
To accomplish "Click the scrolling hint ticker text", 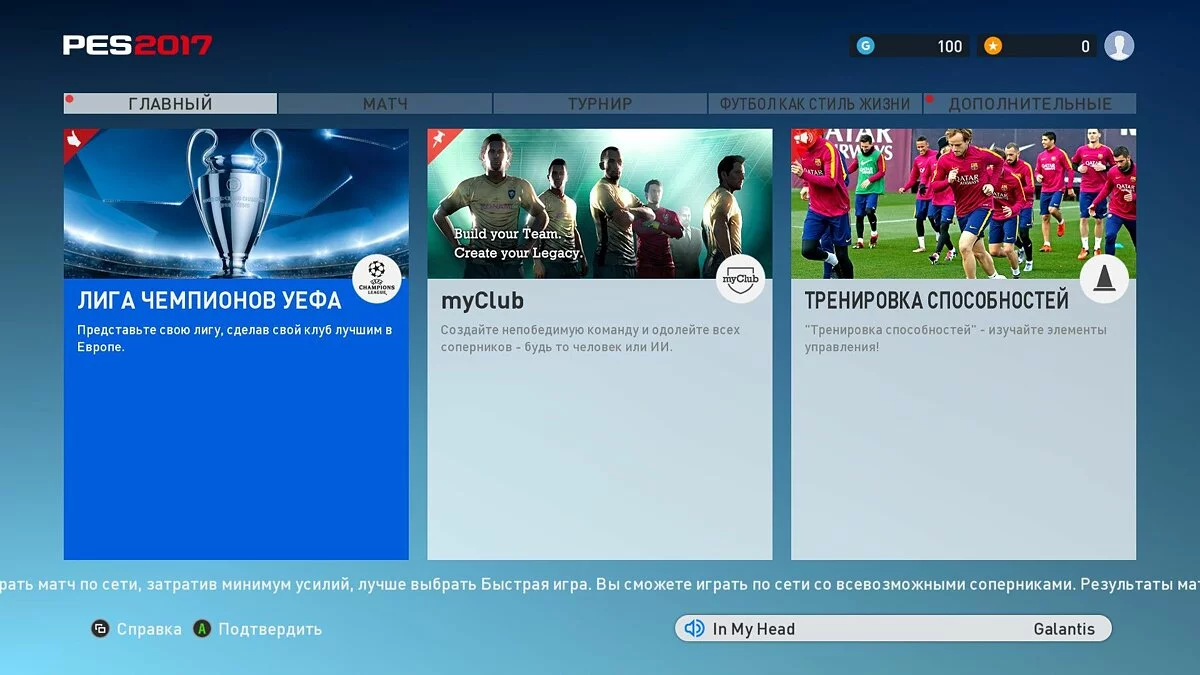I will click(x=600, y=585).
